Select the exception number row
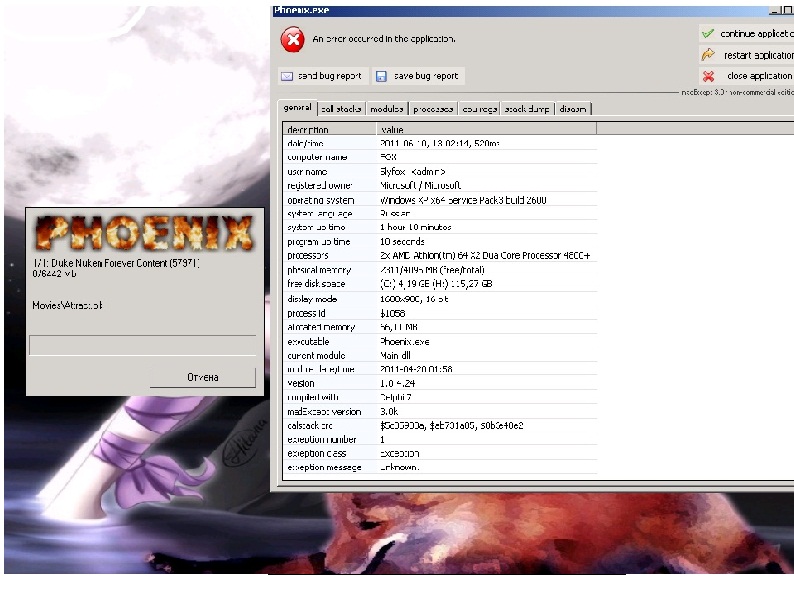 click(440, 440)
